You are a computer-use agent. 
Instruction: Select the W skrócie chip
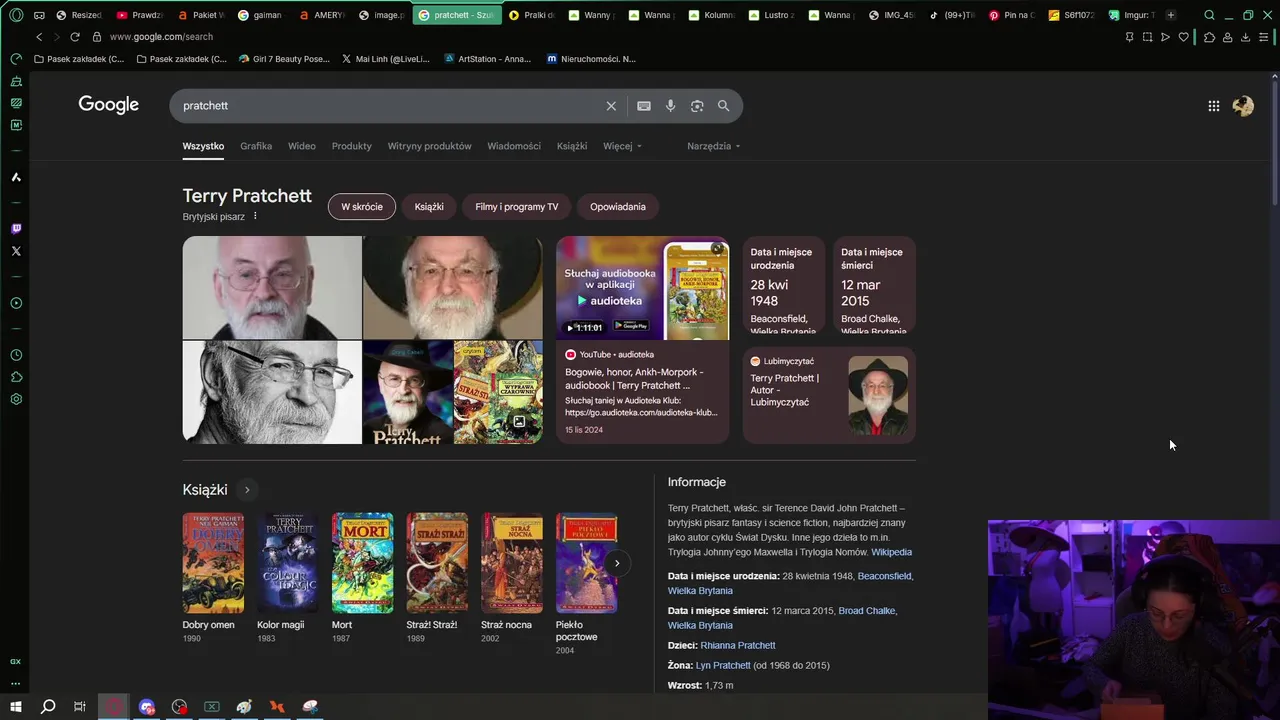coord(362,207)
